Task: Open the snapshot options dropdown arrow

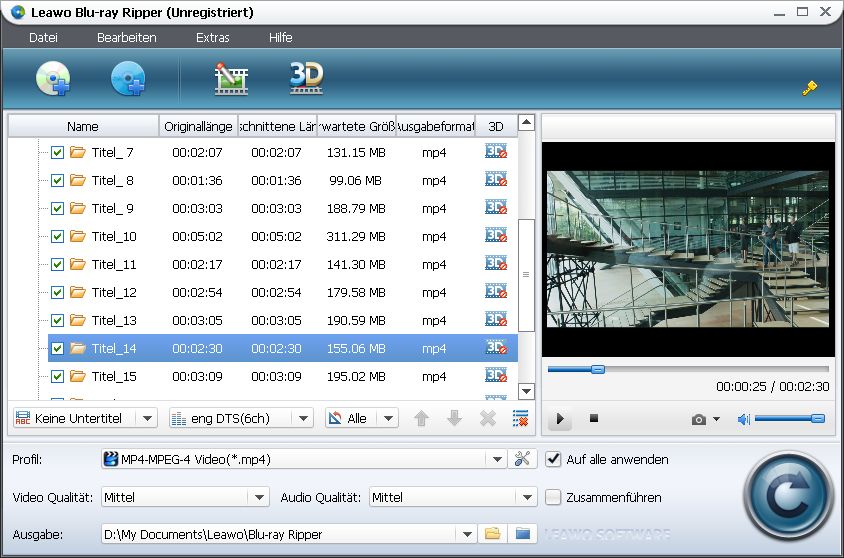Action: click(716, 419)
